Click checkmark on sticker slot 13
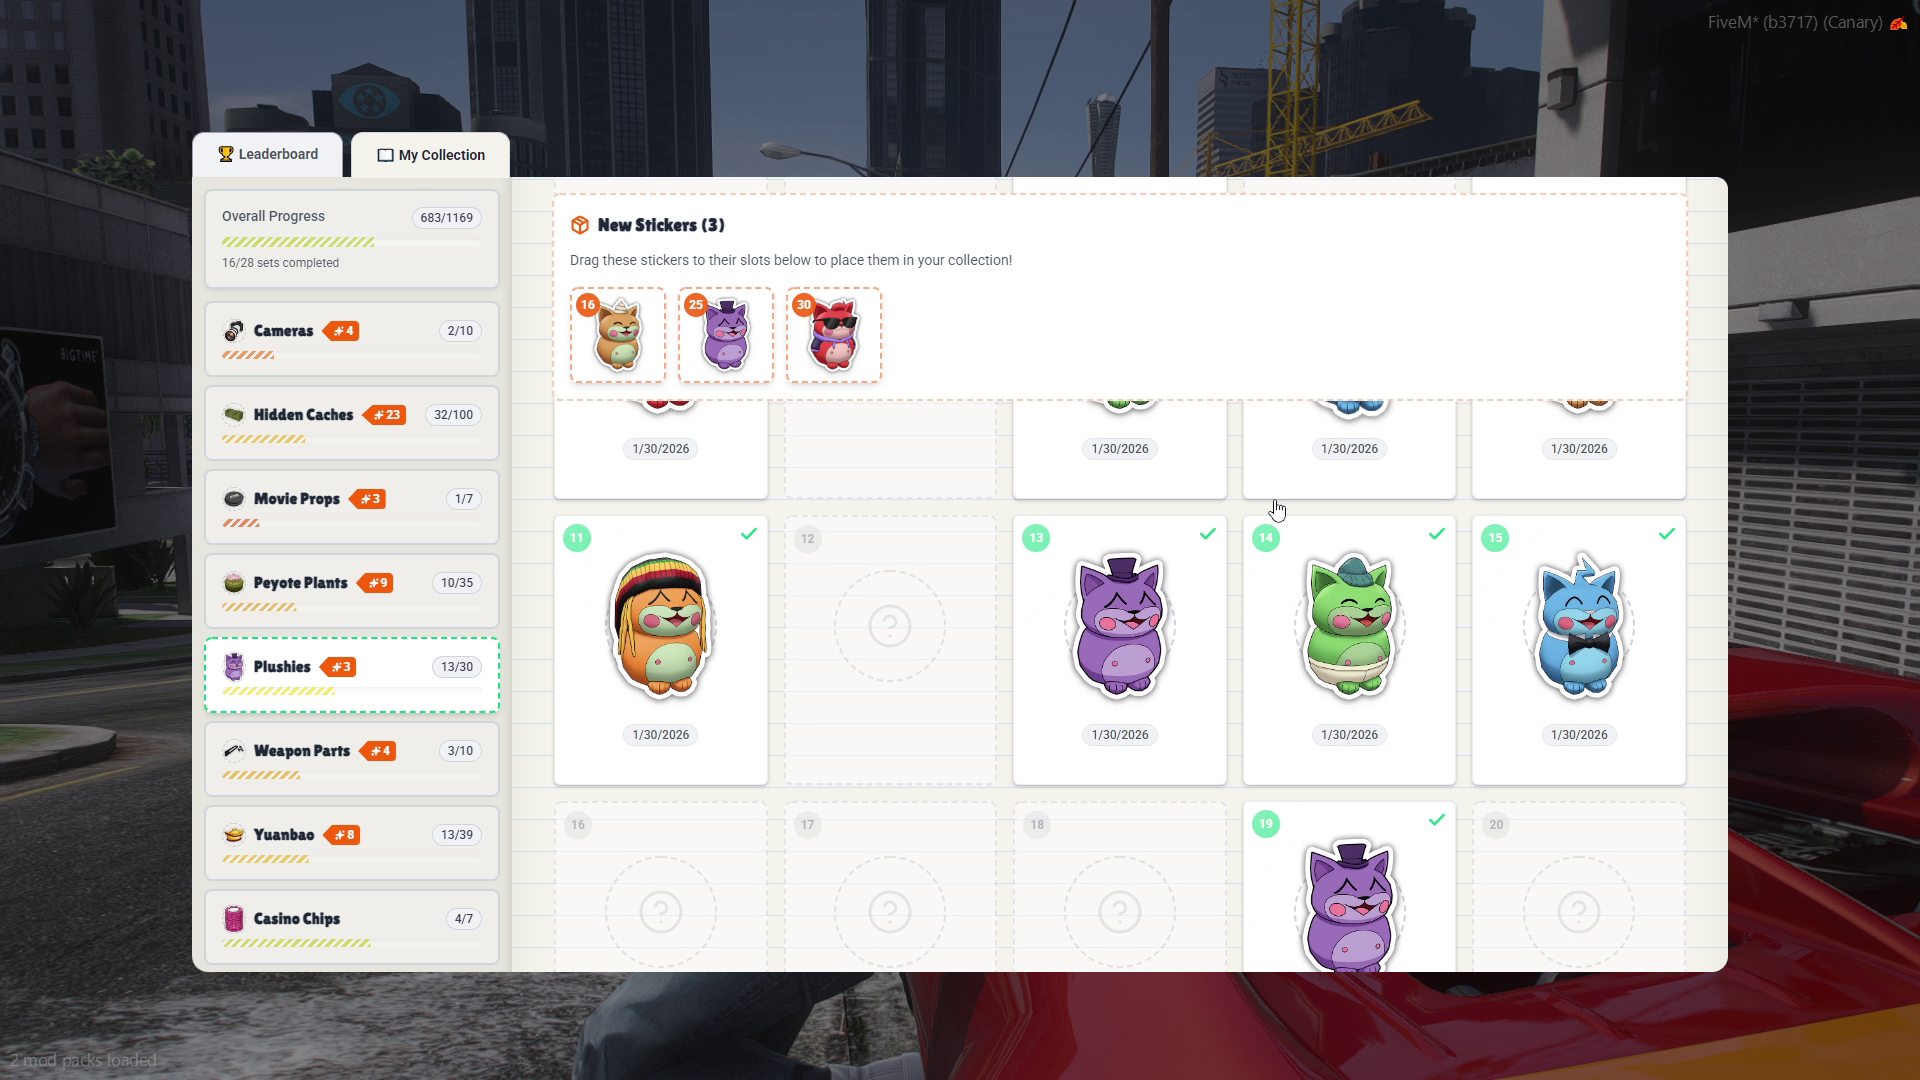This screenshot has width=1920, height=1080. (x=1208, y=534)
